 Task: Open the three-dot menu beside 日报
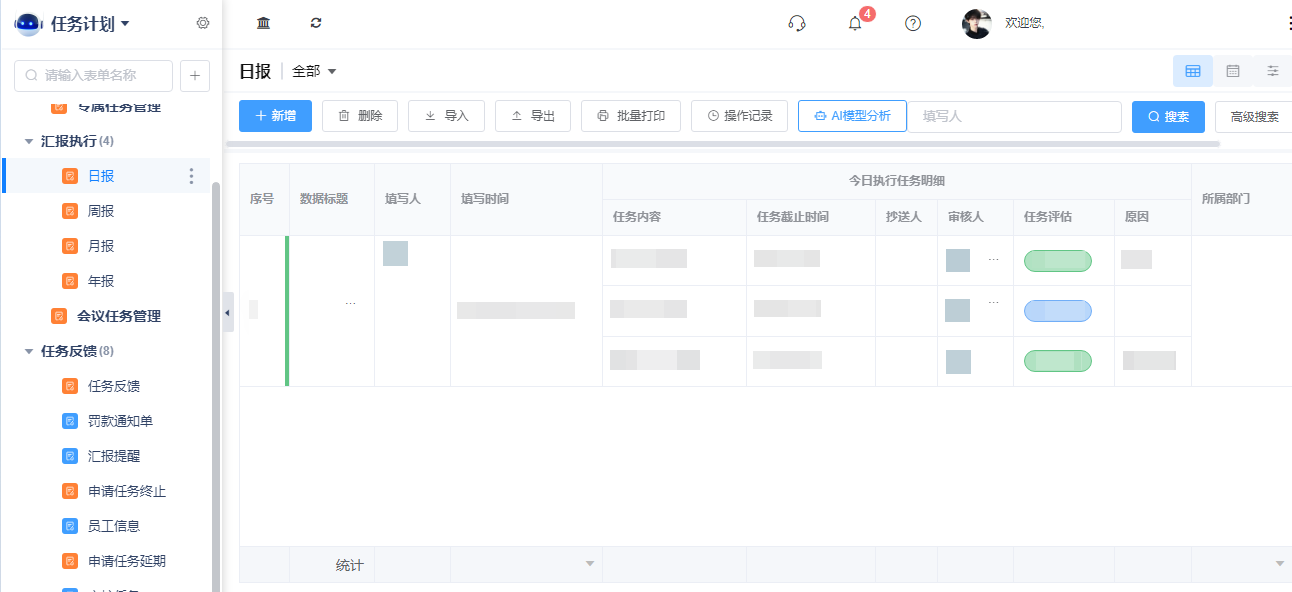click(192, 176)
